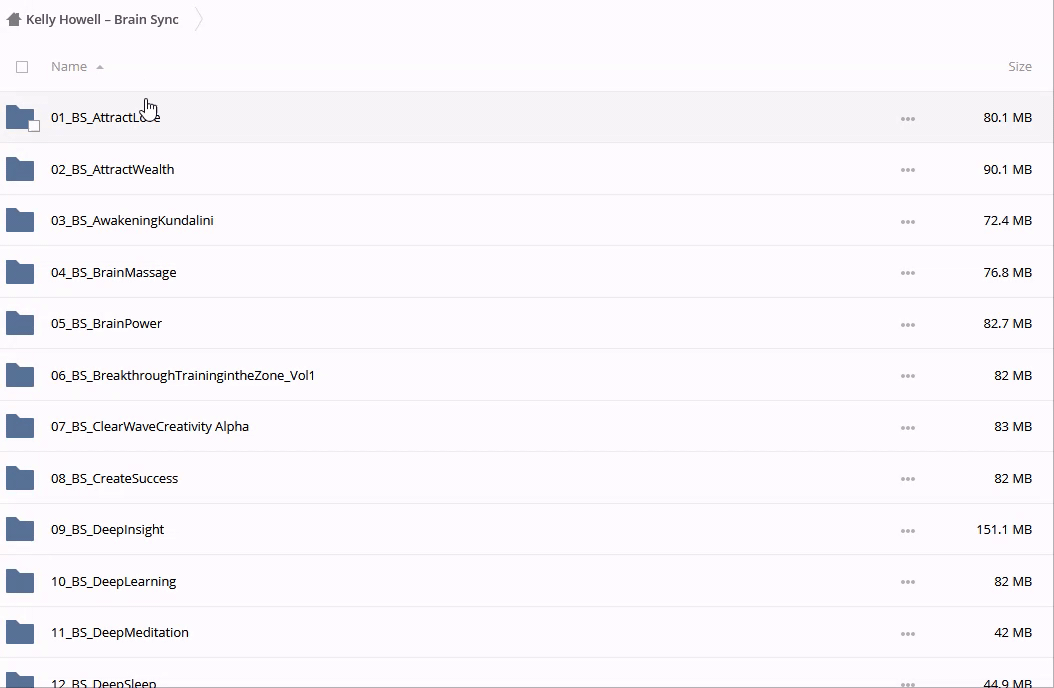Click the 80.1 MB size value
Image resolution: width=1054 pixels, height=688 pixels.
point(1007,118)
